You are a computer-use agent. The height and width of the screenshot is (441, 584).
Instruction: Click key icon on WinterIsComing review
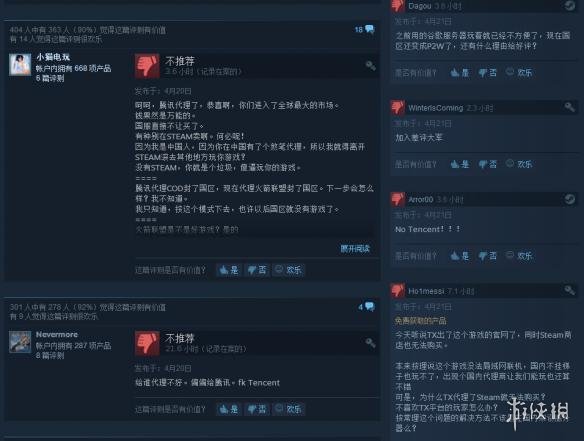coord(569,107)
